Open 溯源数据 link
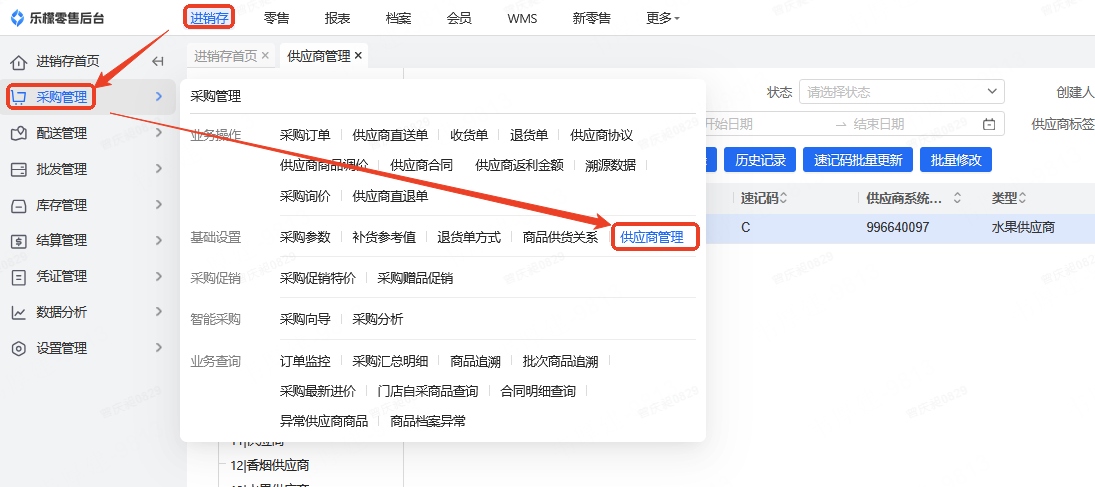 click(x=610, y=166)
